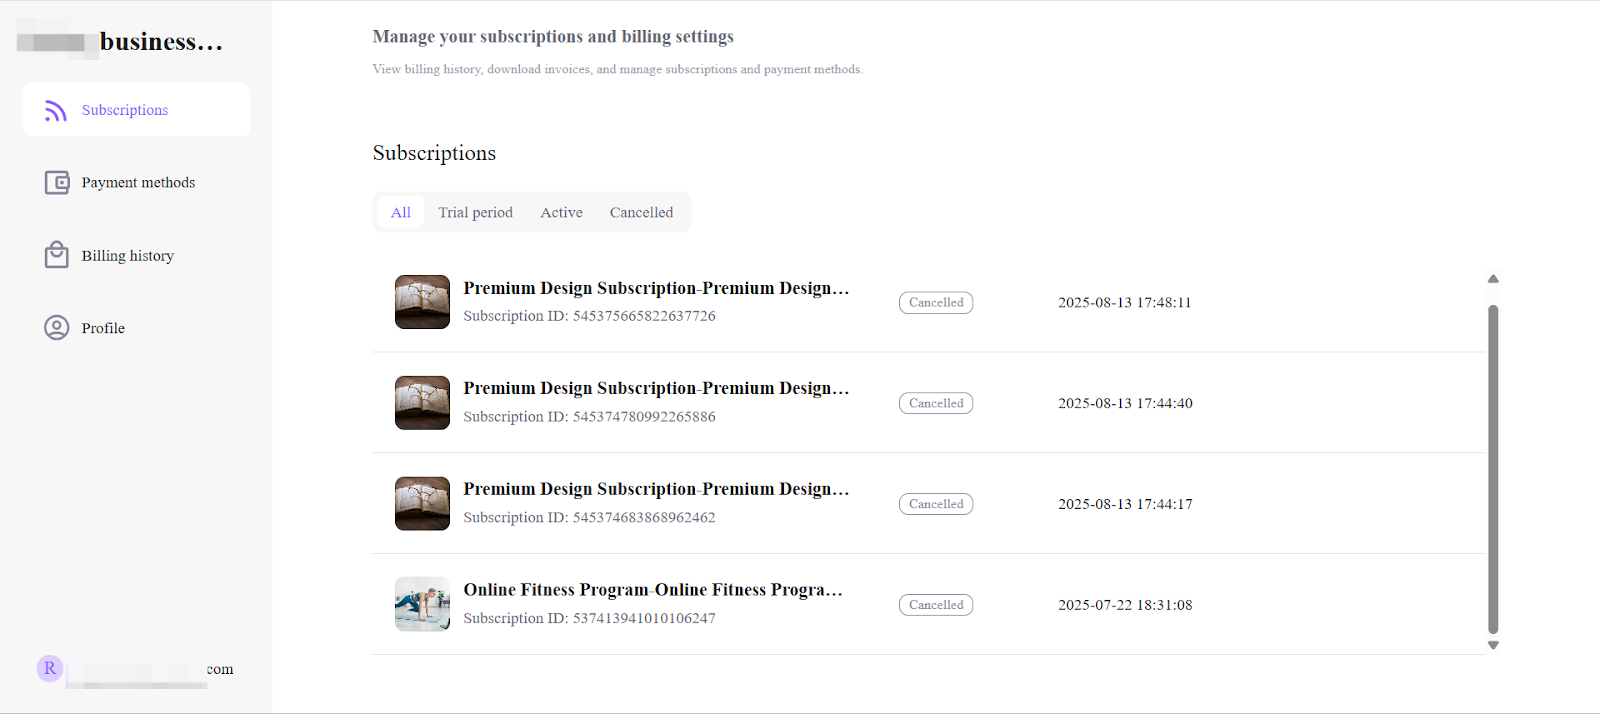The height and width of the screenshot is (714, 1600).
Task: Click the Profile user icon
Action: 57,328
